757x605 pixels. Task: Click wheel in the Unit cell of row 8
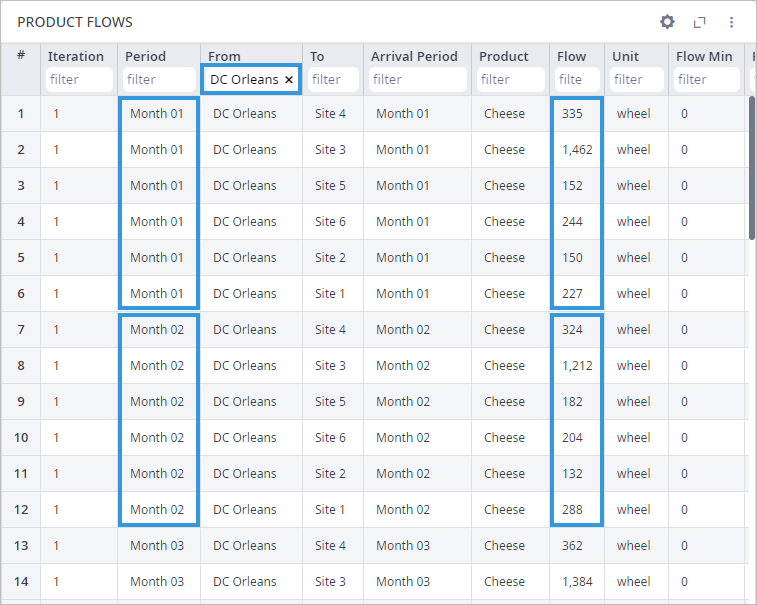[x=633, y=366]
